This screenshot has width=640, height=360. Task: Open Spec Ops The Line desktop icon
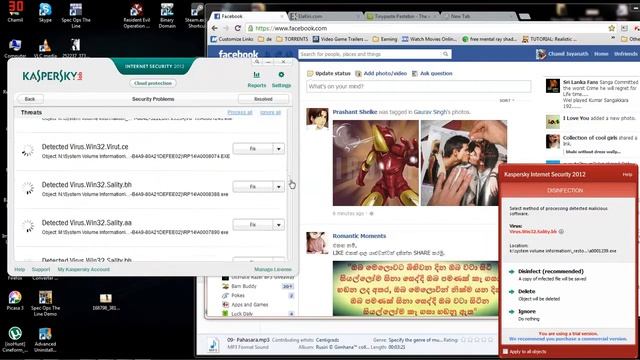76,10
